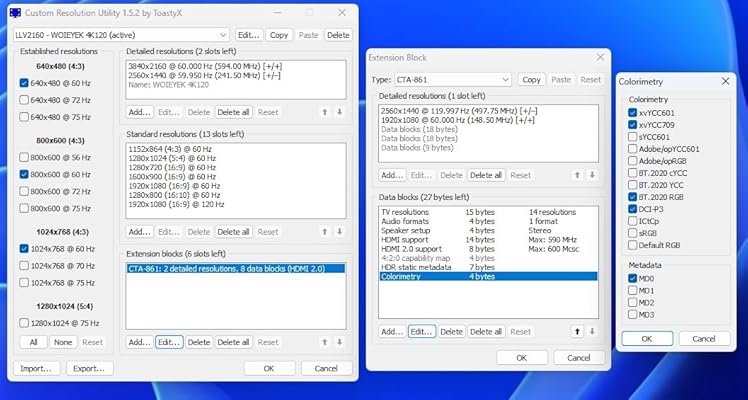Enable MD1 metadata checkbox
Image resolution: width=748 pixels, height=400 pixels.
[x=633, y=290]
